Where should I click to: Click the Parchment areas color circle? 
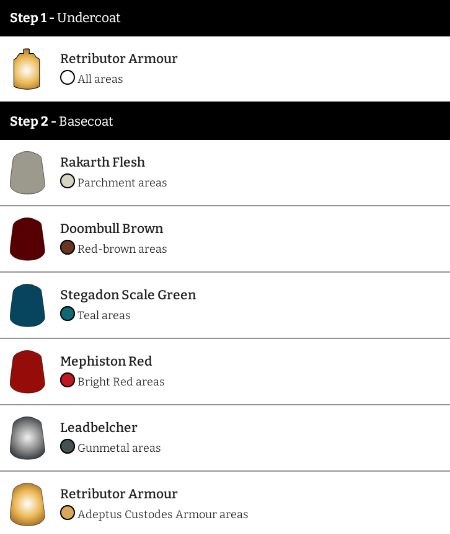(67, 181)
